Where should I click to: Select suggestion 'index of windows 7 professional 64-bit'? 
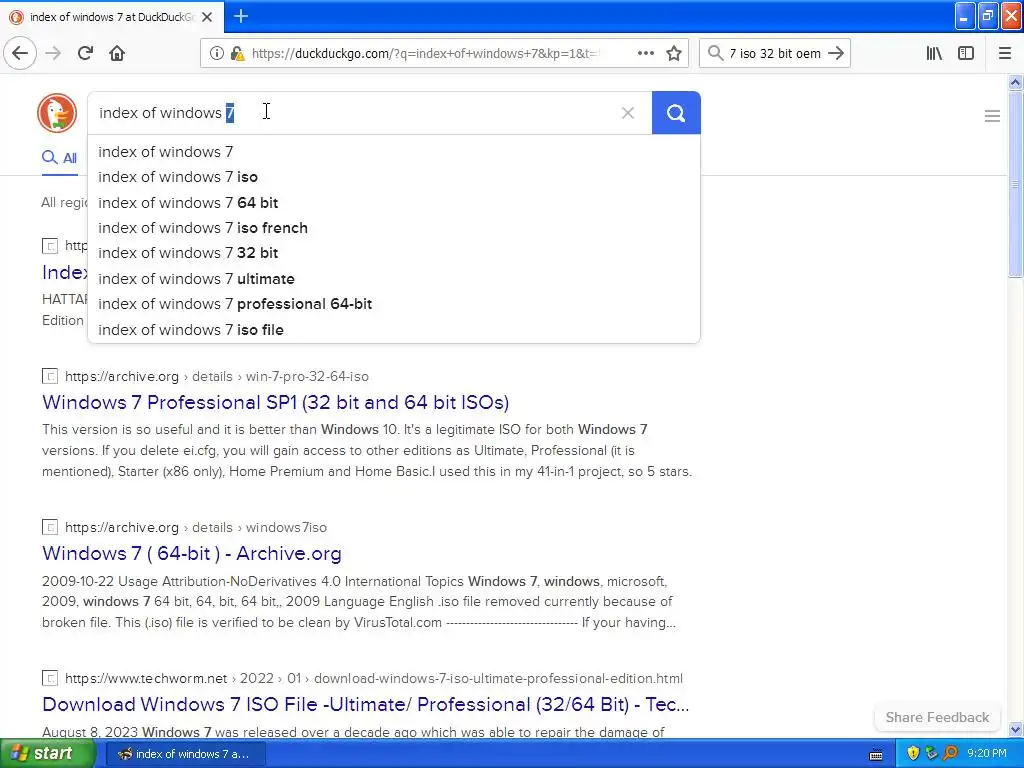point(394,304)
